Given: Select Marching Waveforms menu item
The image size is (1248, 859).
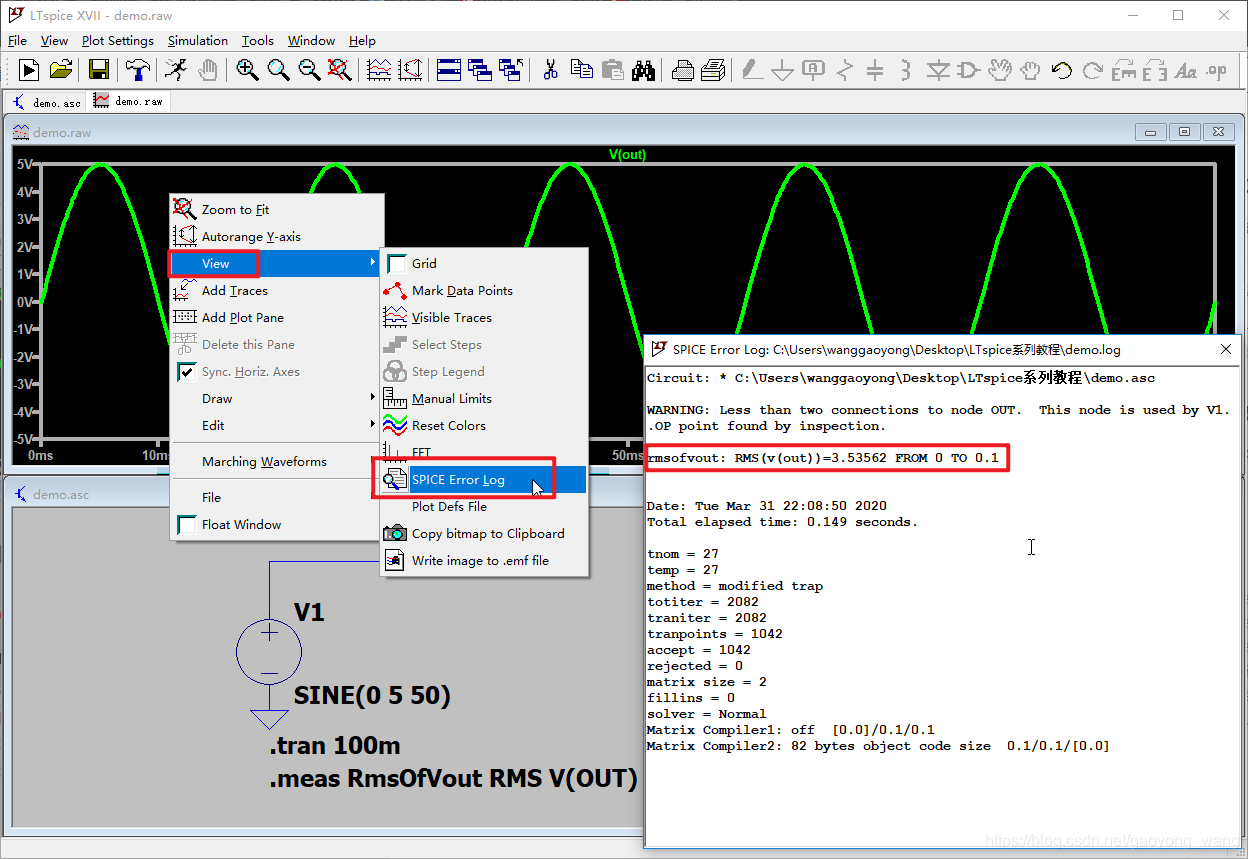Looking at the screenshot, I should pos(277,462).
